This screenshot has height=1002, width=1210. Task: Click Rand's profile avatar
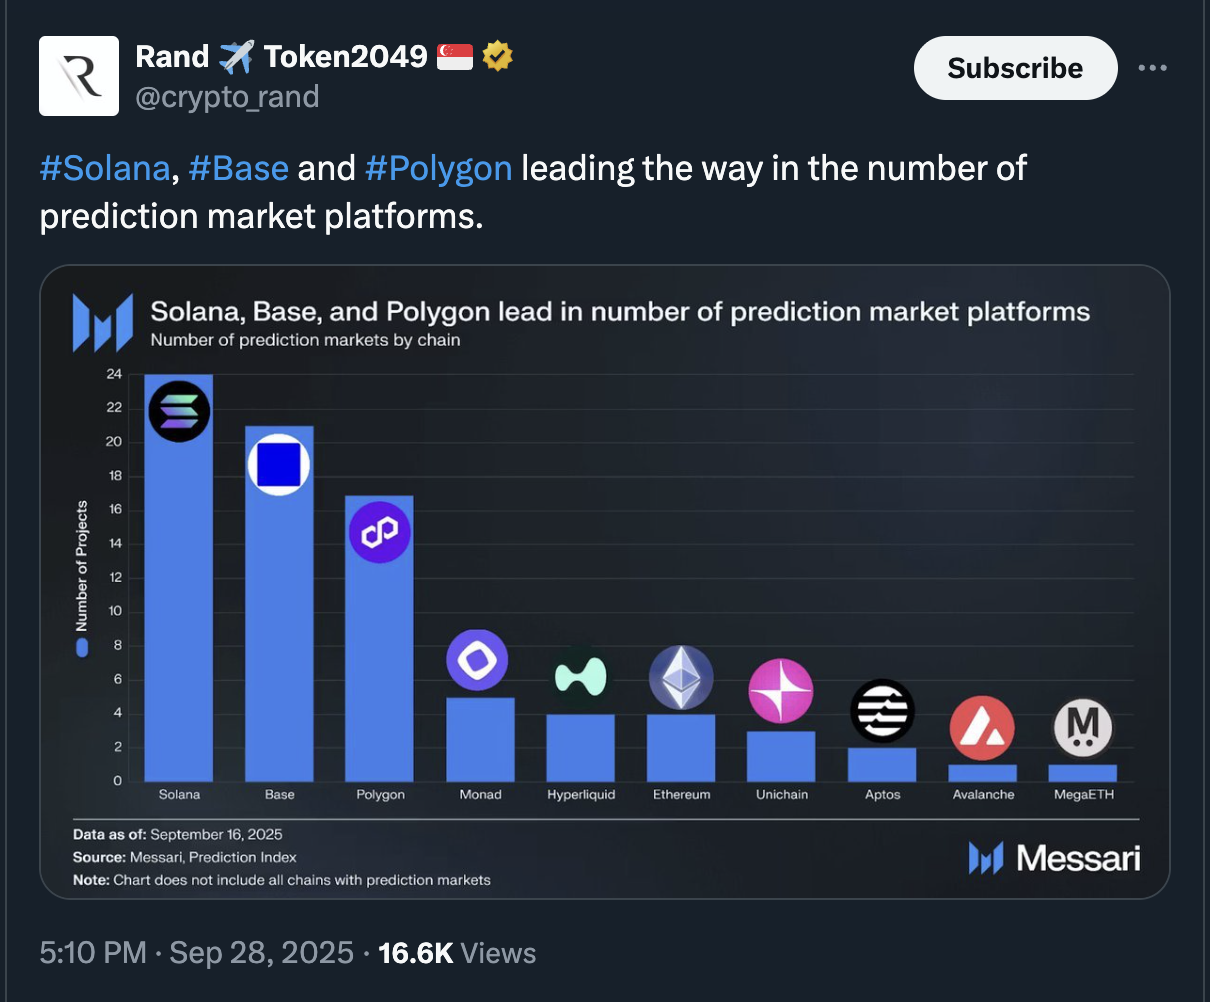79,76
